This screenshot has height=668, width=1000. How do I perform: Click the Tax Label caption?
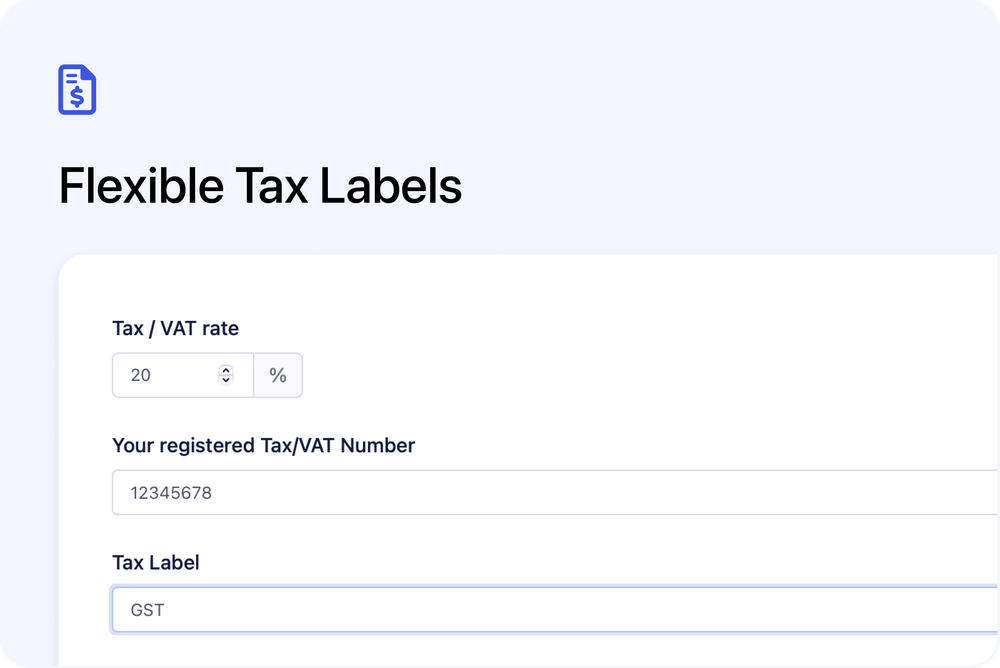tap(155, 562)
